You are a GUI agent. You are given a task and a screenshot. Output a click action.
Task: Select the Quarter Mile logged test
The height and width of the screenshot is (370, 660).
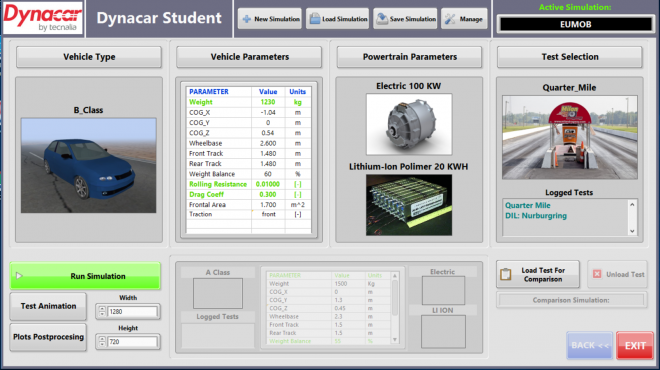(x=527, y=205)
